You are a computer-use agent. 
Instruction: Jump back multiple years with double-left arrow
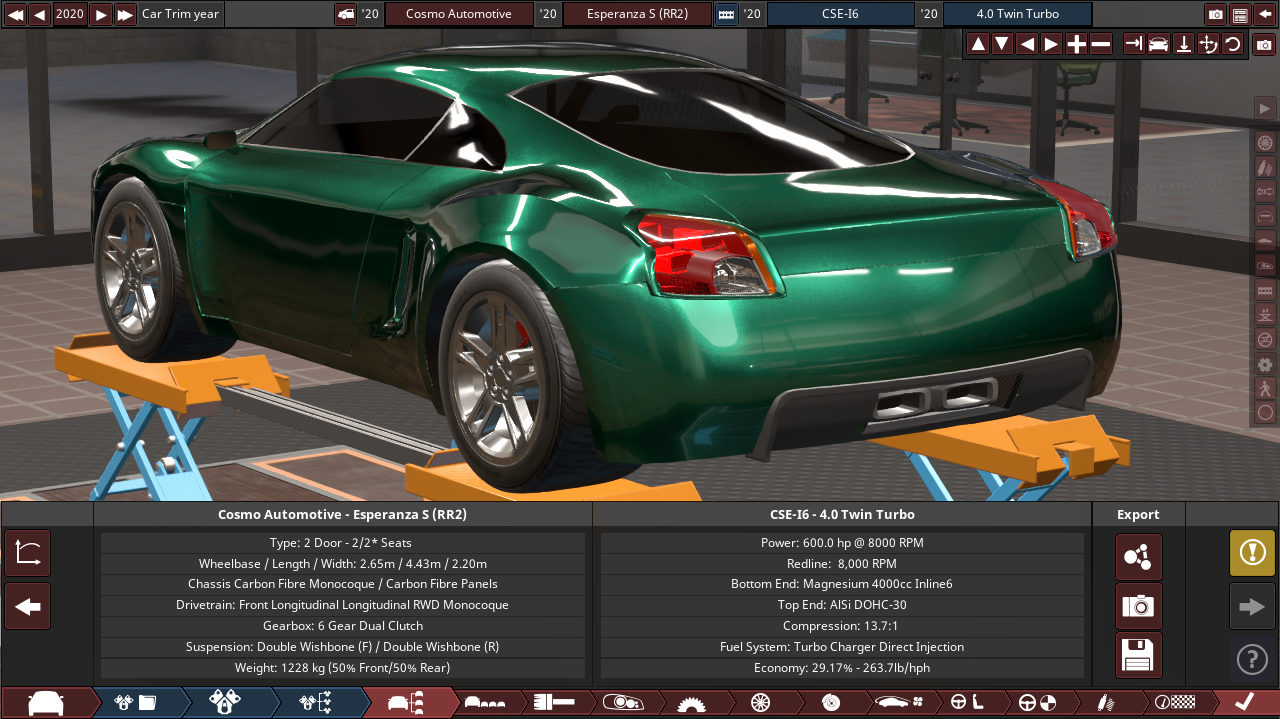click(15, 14)
